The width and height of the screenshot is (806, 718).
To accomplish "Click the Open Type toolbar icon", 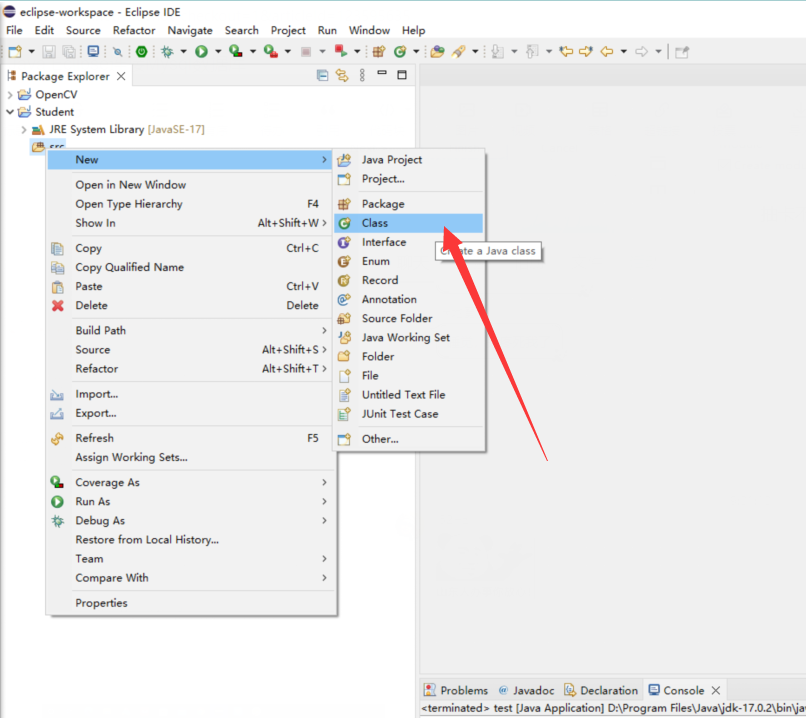I will point(437,51).
